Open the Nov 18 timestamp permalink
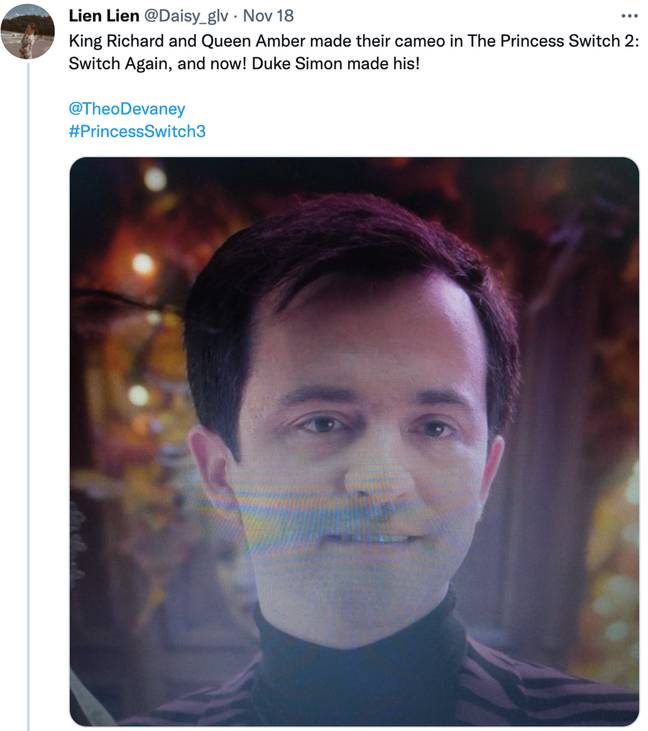Viewport: 648px width, 731px height. tap(268, 16)
